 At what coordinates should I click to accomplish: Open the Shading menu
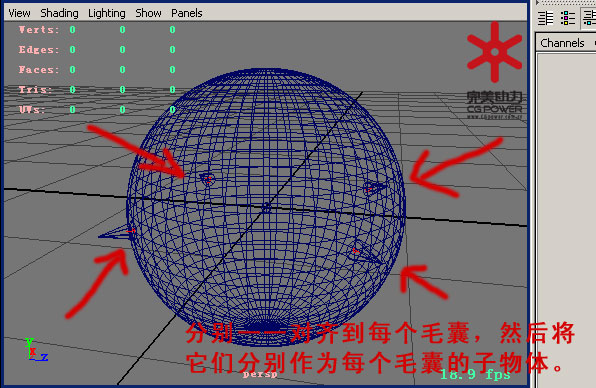(x=59, y=13)
